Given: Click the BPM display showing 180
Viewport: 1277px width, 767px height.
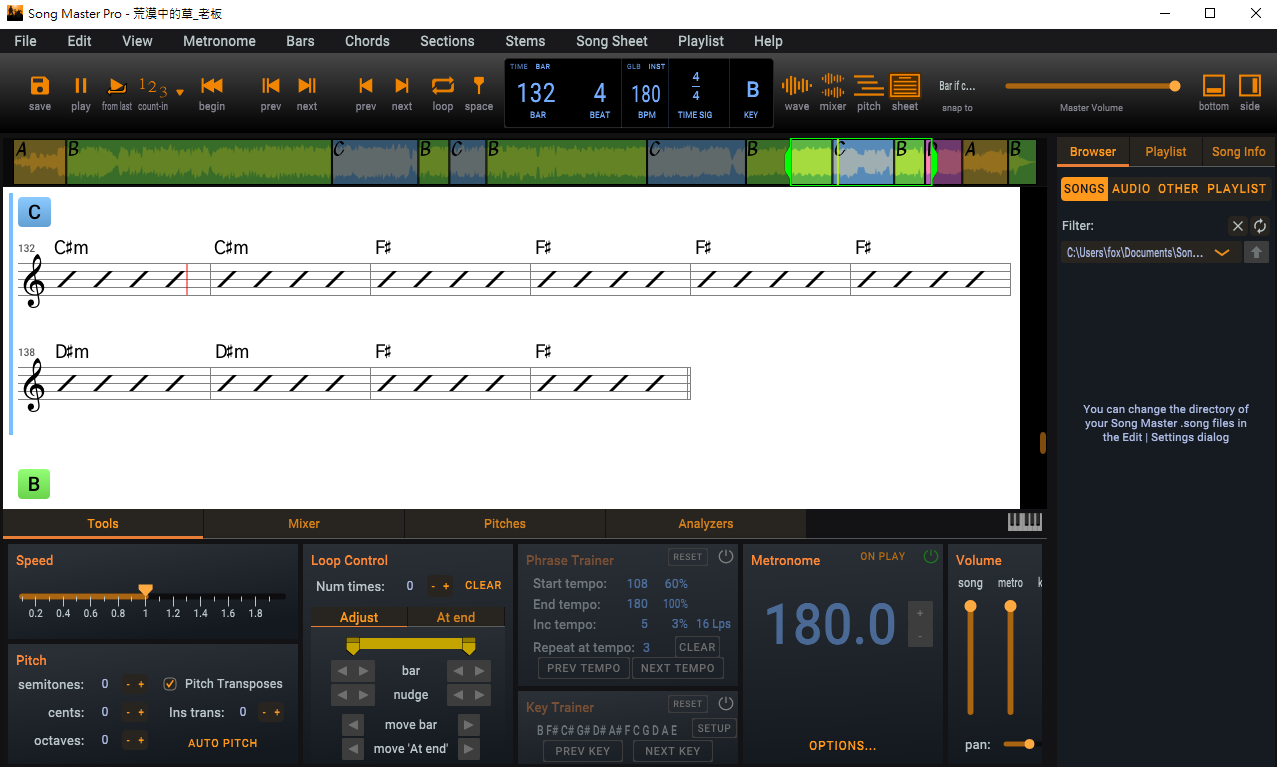Looking at the screenshot, I should pos(646,92).
